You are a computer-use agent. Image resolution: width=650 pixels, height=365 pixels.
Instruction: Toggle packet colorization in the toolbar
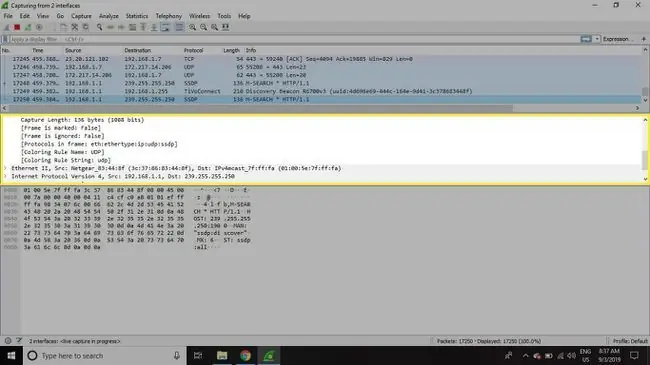tap(179, 27)
